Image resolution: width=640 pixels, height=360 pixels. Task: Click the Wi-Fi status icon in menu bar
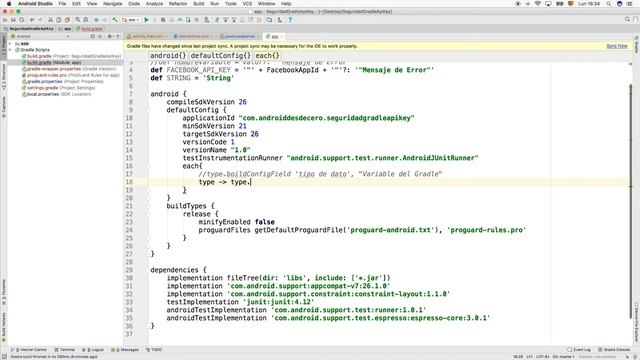point(538,3)
